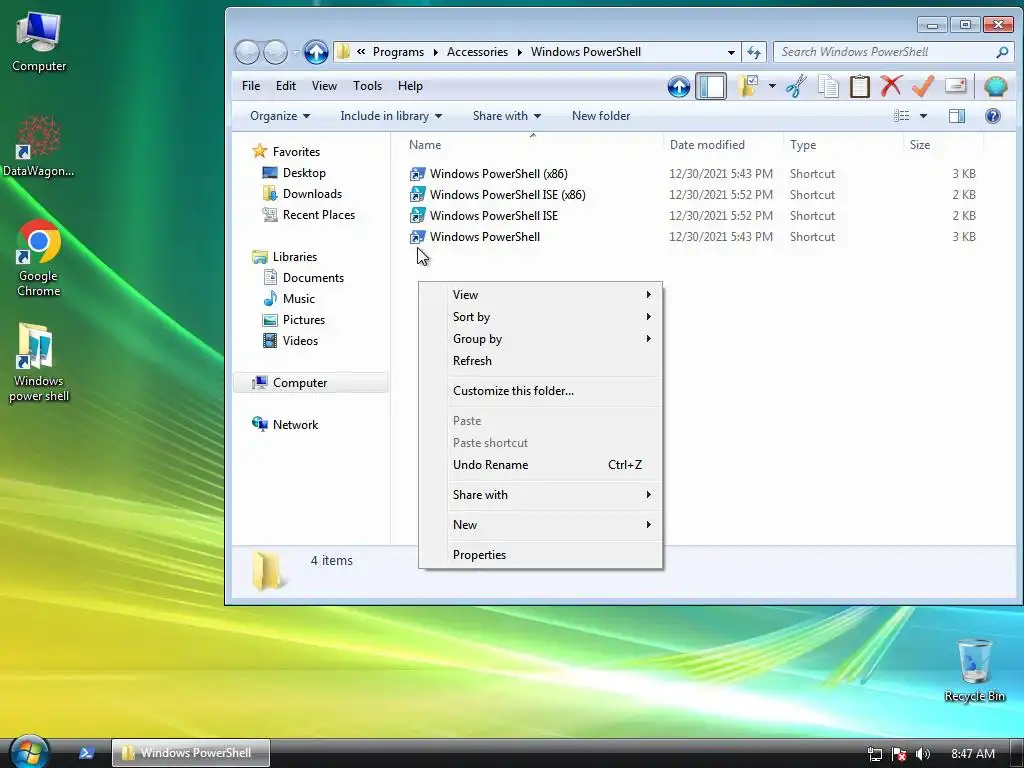Open Classic Shell settings via the shell icon
The image size is (1024, 768).
[x=995, y=86]
